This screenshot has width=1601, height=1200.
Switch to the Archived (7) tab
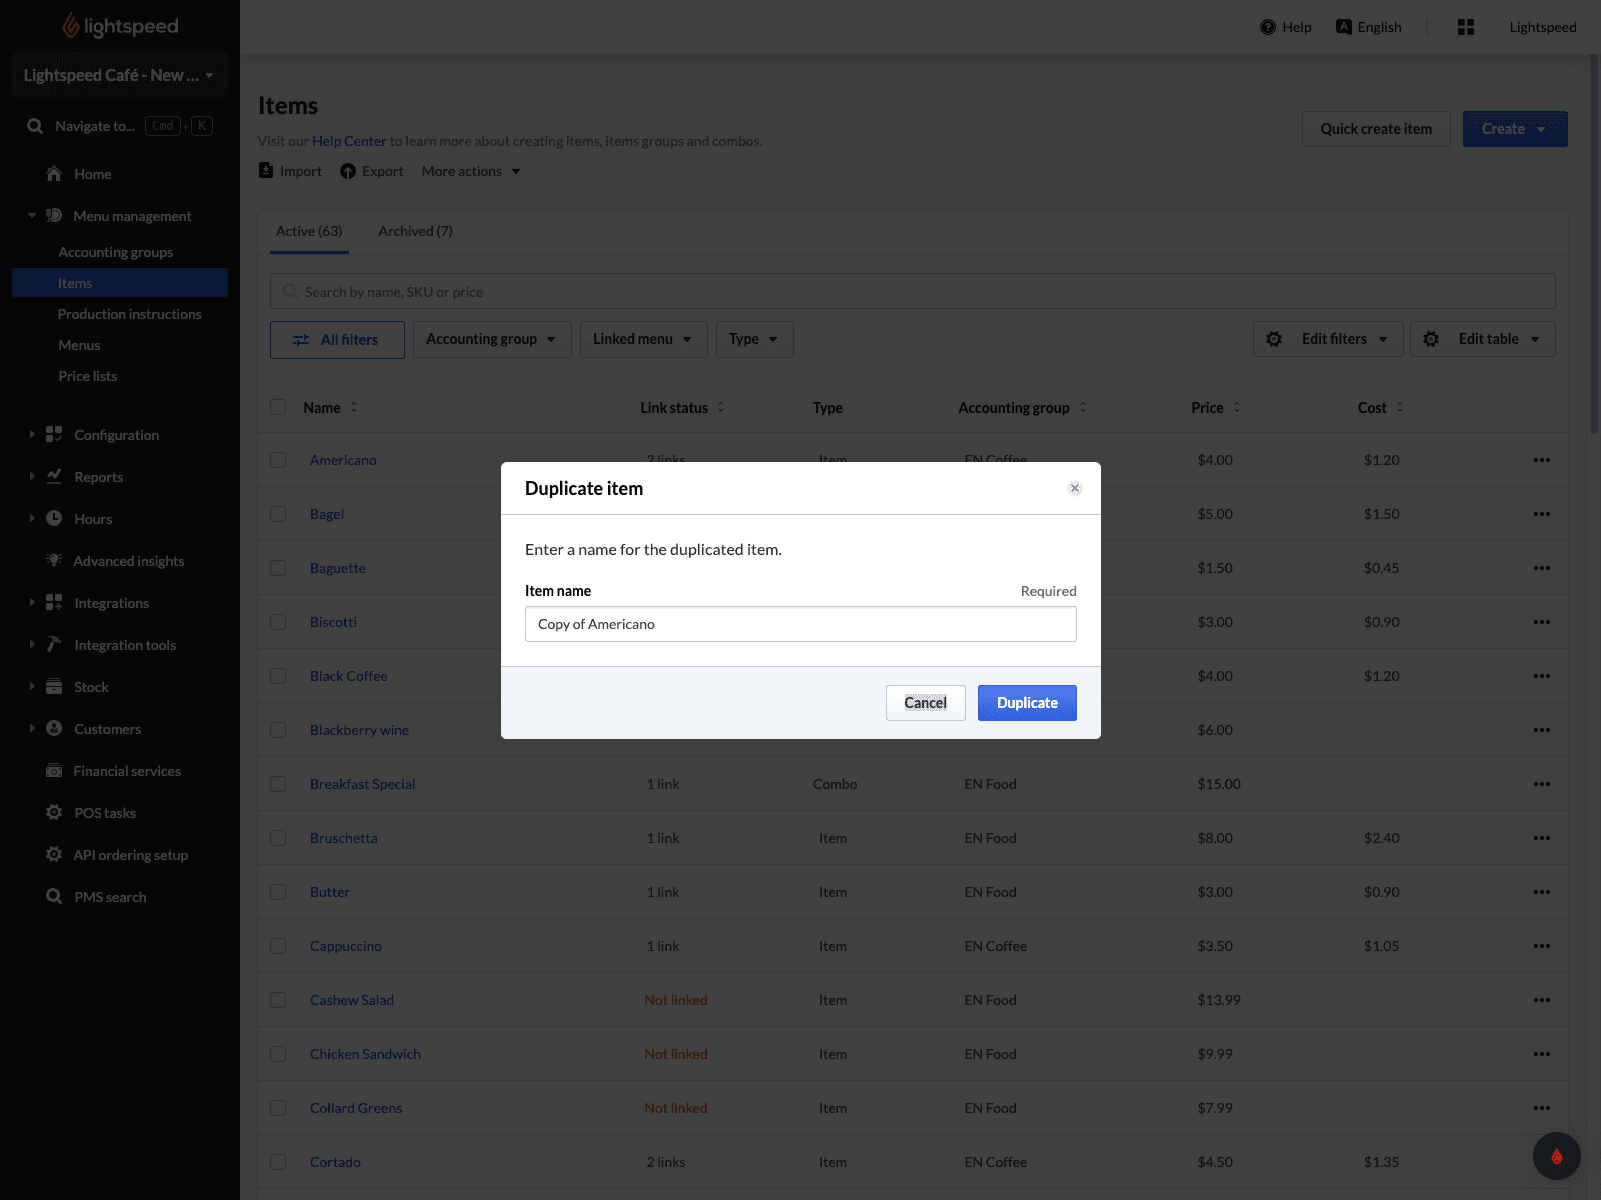415,231
